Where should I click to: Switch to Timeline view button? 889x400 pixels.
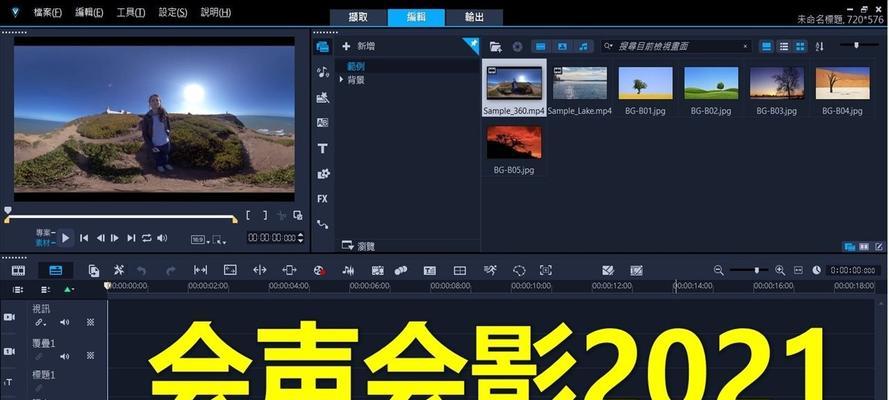point(56,270)
